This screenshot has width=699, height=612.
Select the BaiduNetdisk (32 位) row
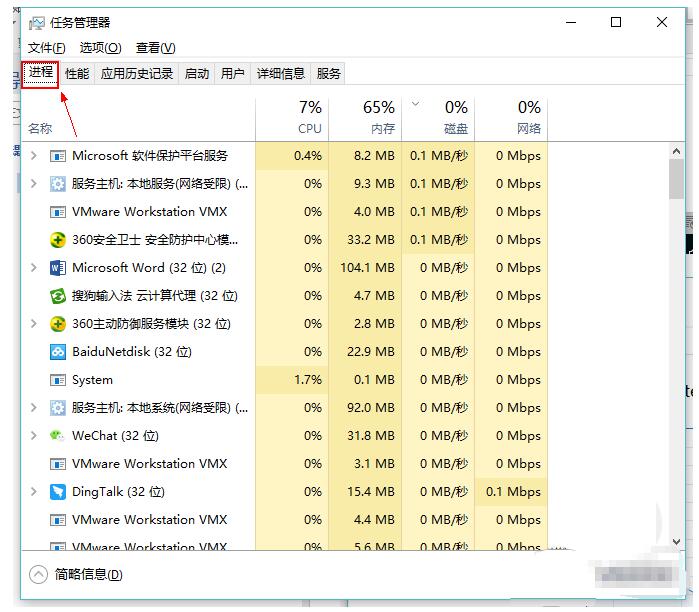(x=285, y=352)
